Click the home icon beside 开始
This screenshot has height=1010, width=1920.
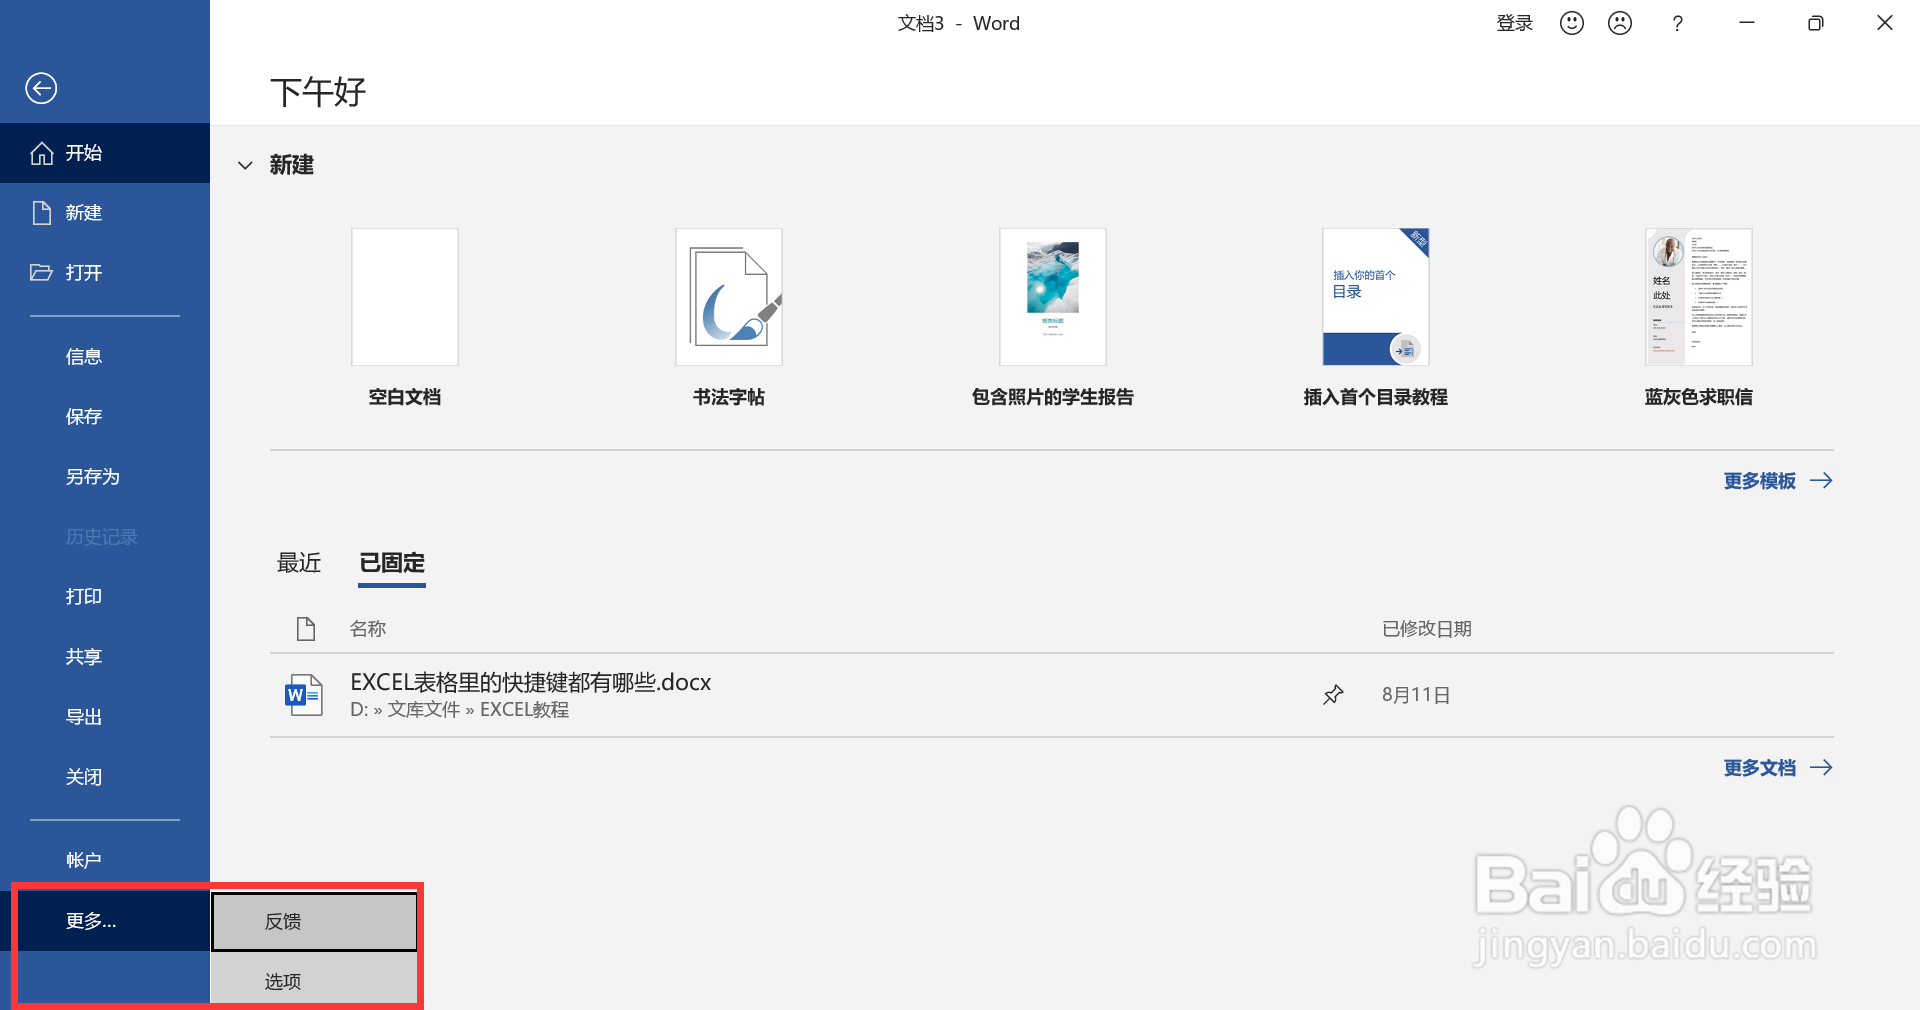click(42, 153)
